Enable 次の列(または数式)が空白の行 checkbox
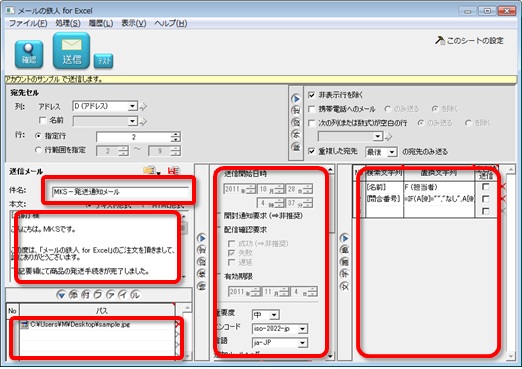Screen dimensions: 522x369 (312, 123)
